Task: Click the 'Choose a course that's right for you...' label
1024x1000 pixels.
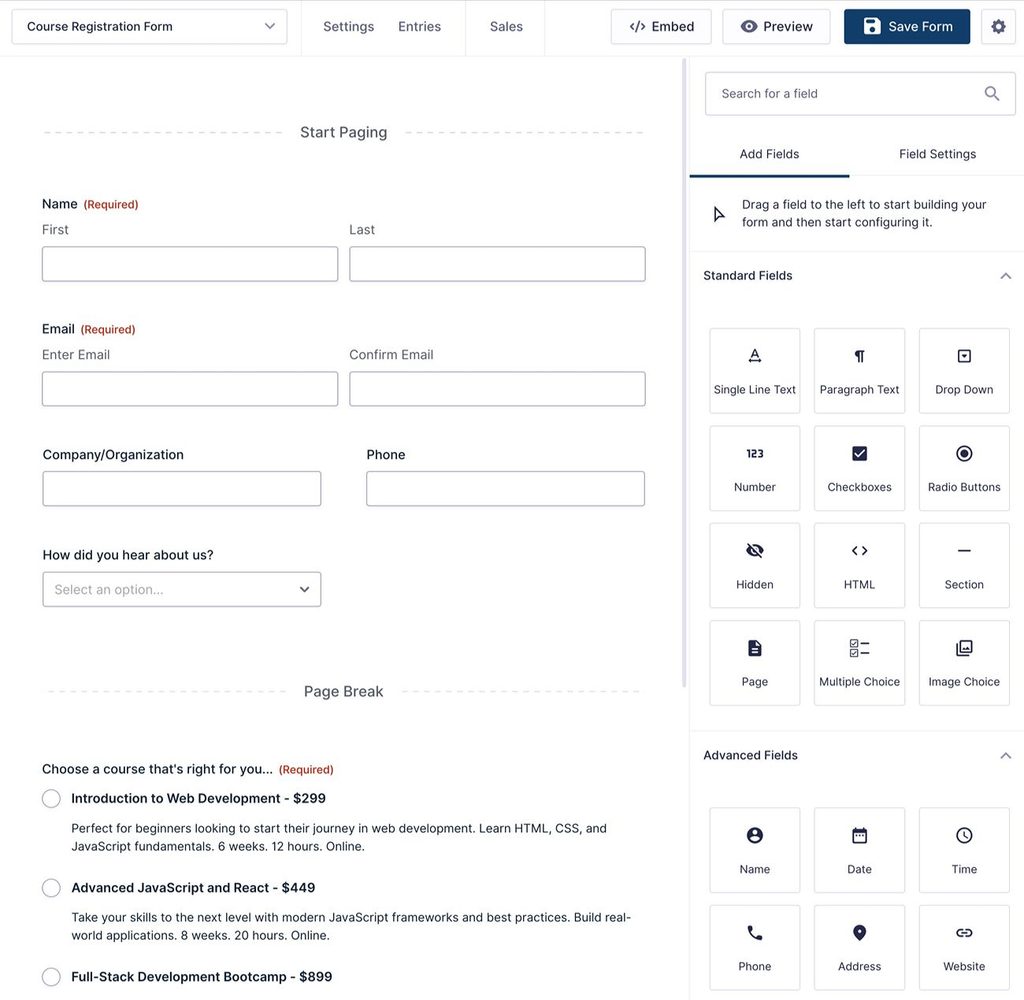Action: coord(157,769)
